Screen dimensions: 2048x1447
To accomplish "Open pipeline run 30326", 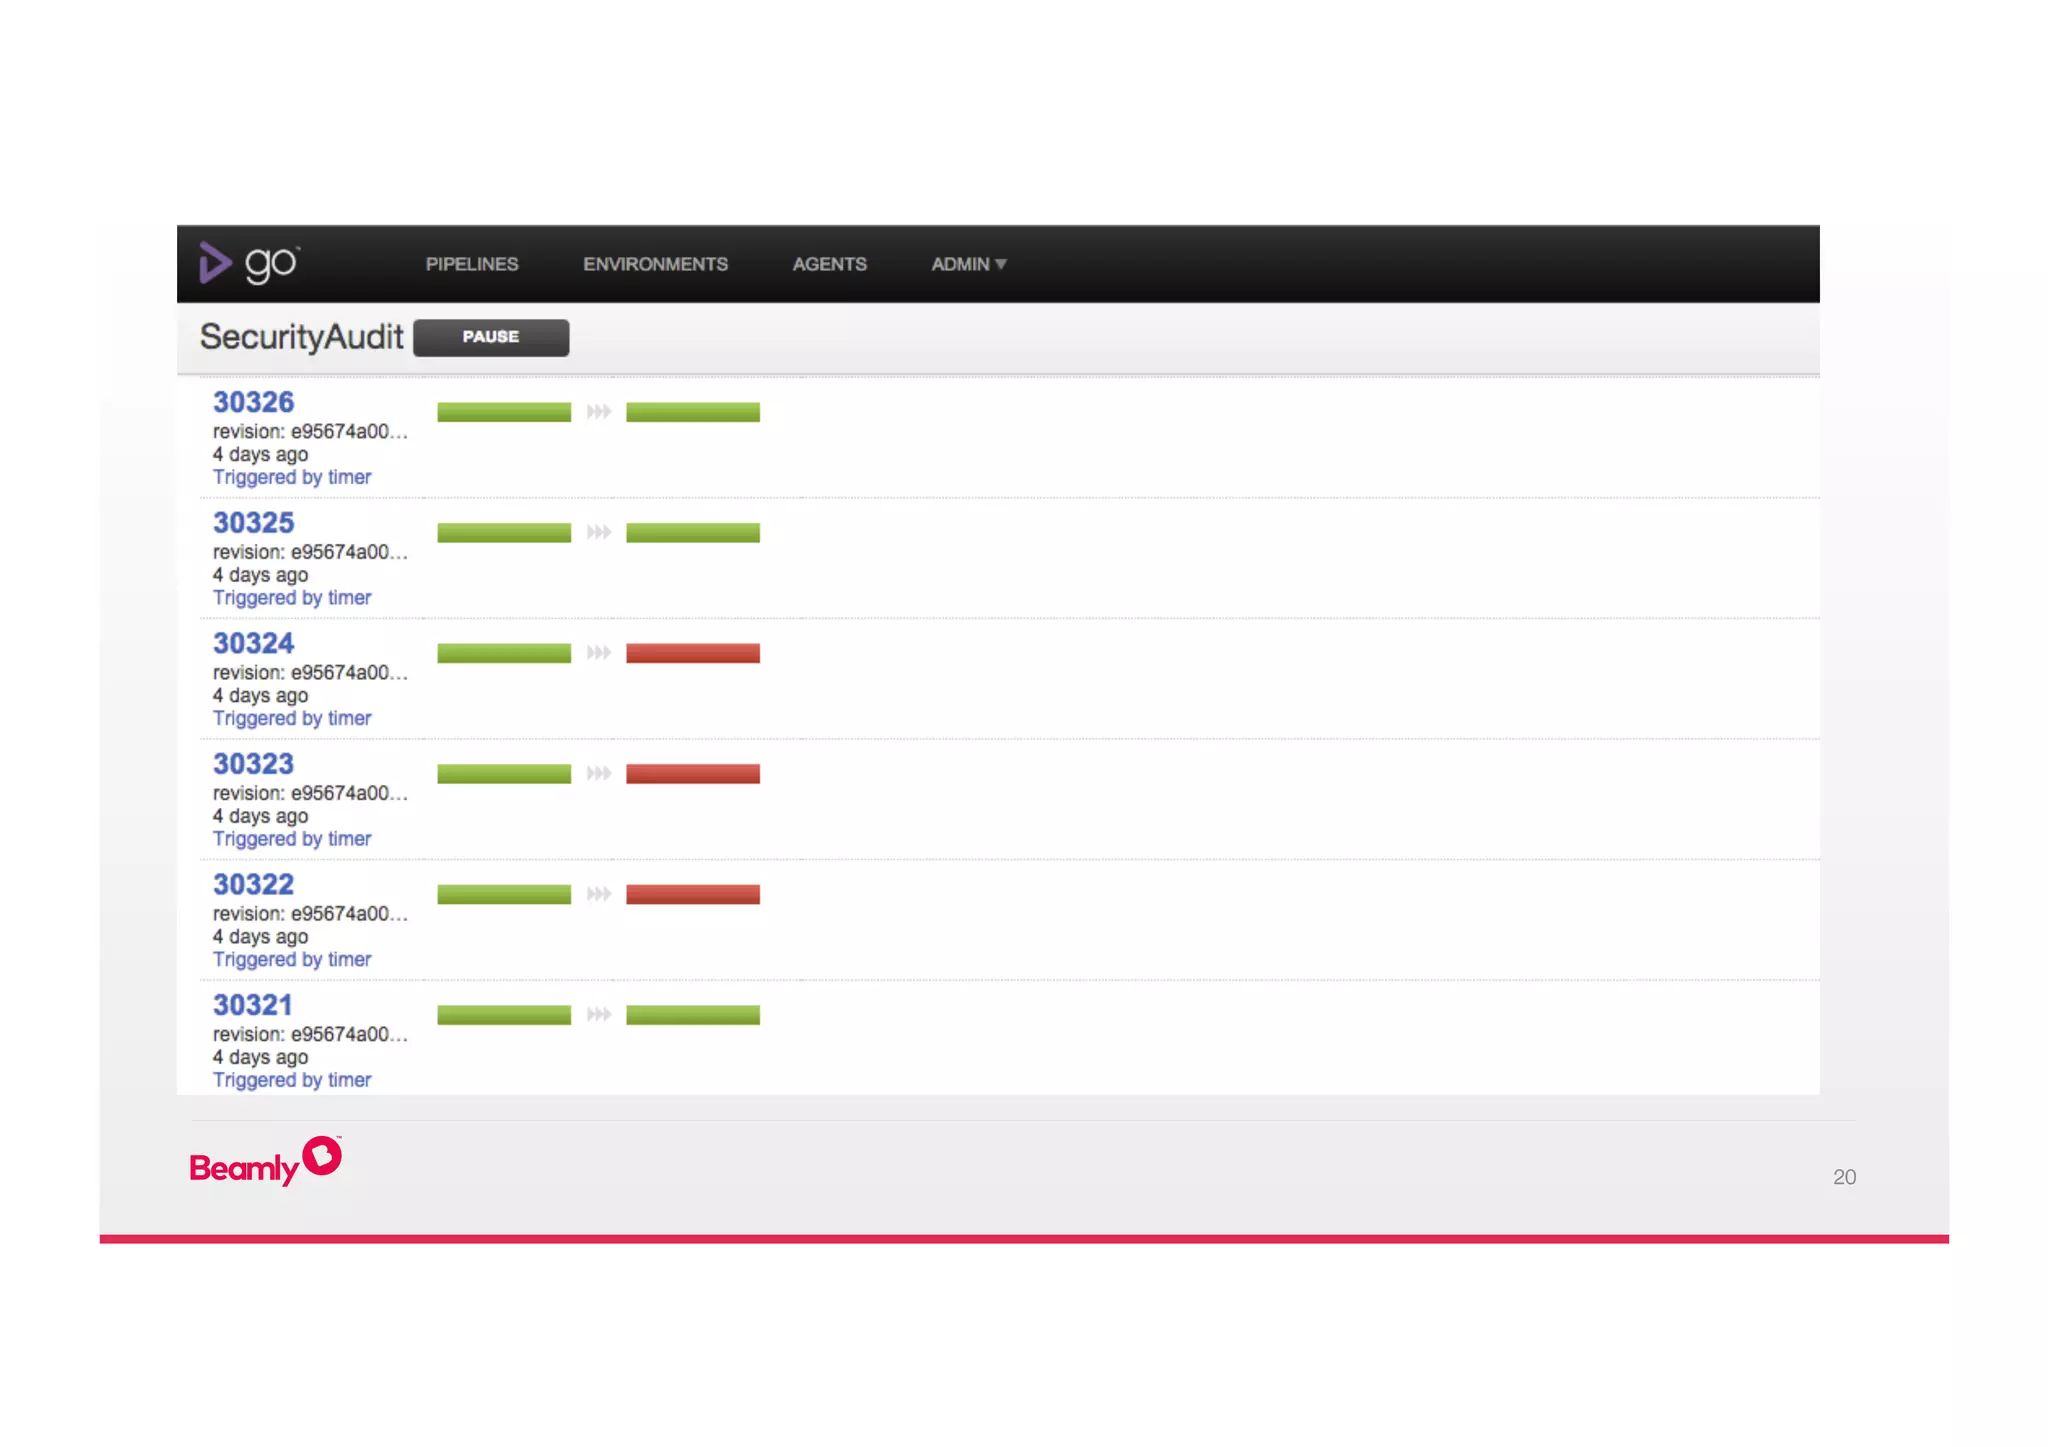I will pos(253,402).
